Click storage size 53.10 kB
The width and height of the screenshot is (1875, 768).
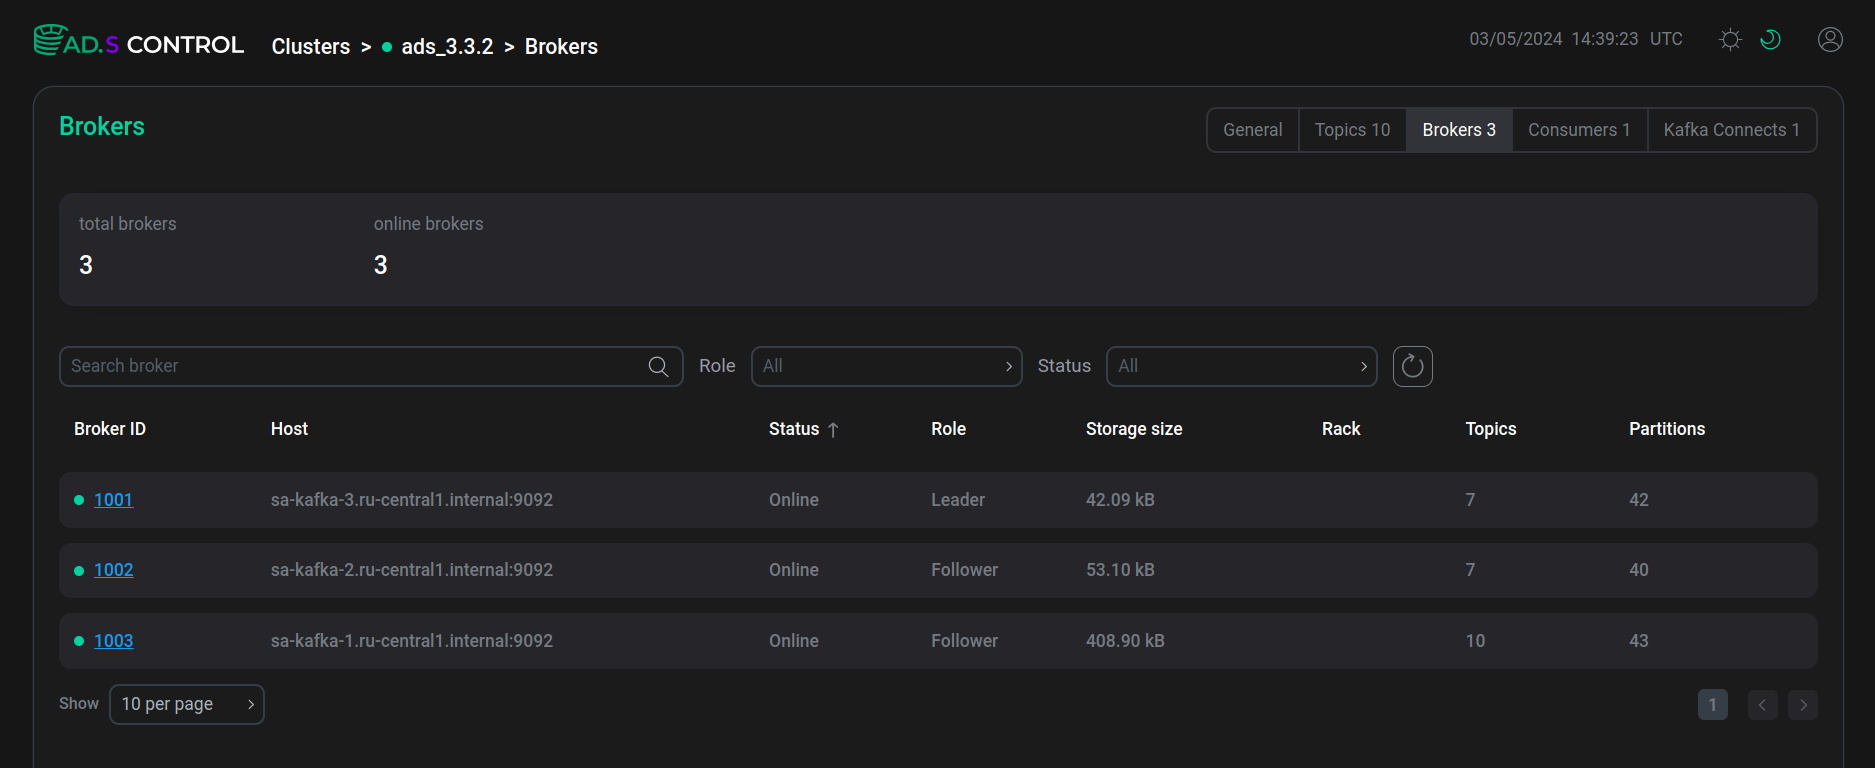(1120, 570)
